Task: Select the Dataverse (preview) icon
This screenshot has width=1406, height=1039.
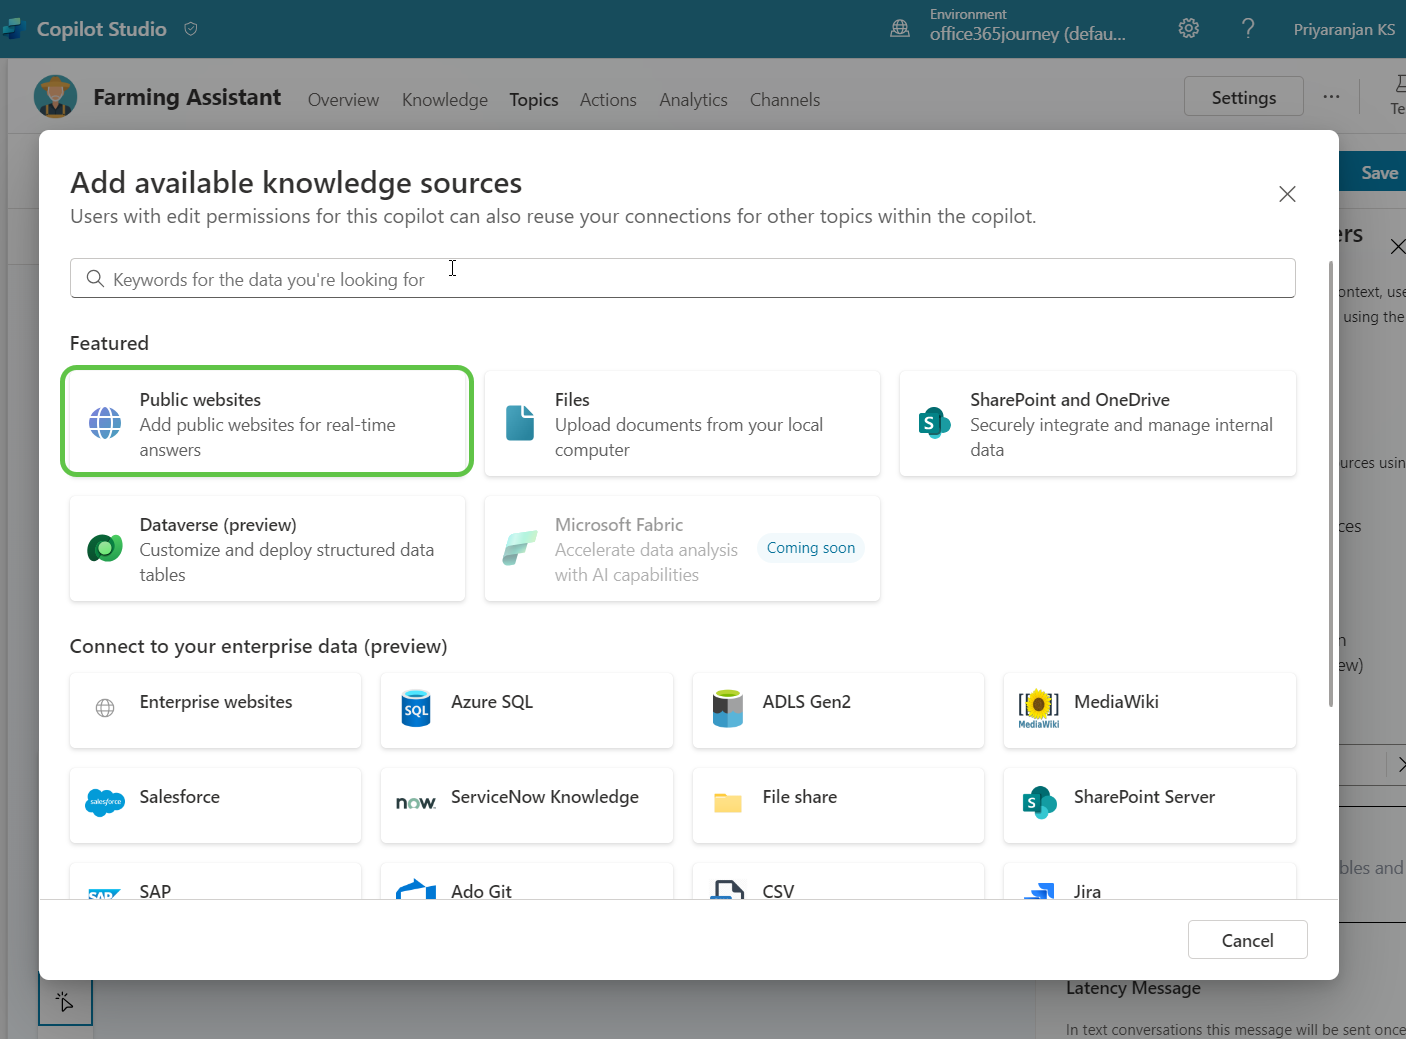Action: click(105, 548)
